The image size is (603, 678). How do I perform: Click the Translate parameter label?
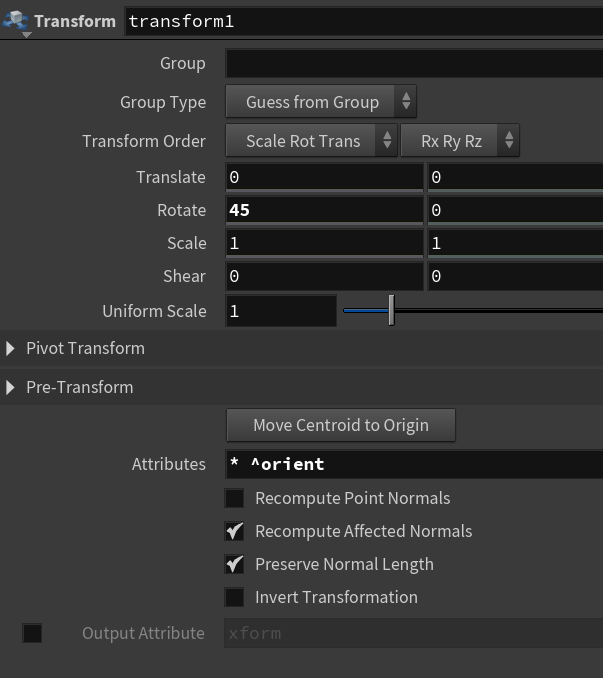(171, 177)
